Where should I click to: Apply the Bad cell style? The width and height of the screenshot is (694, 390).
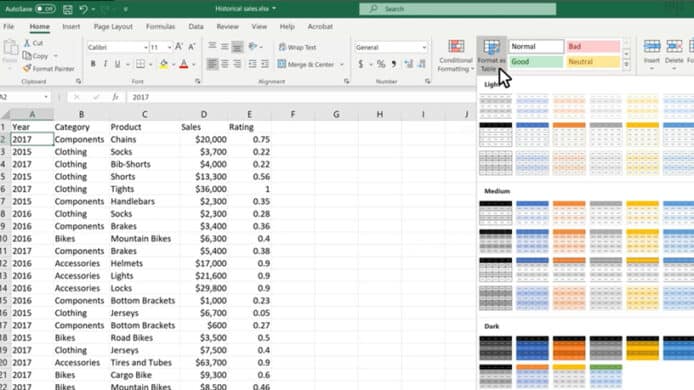pyautogui.click(x=593, y=46)
